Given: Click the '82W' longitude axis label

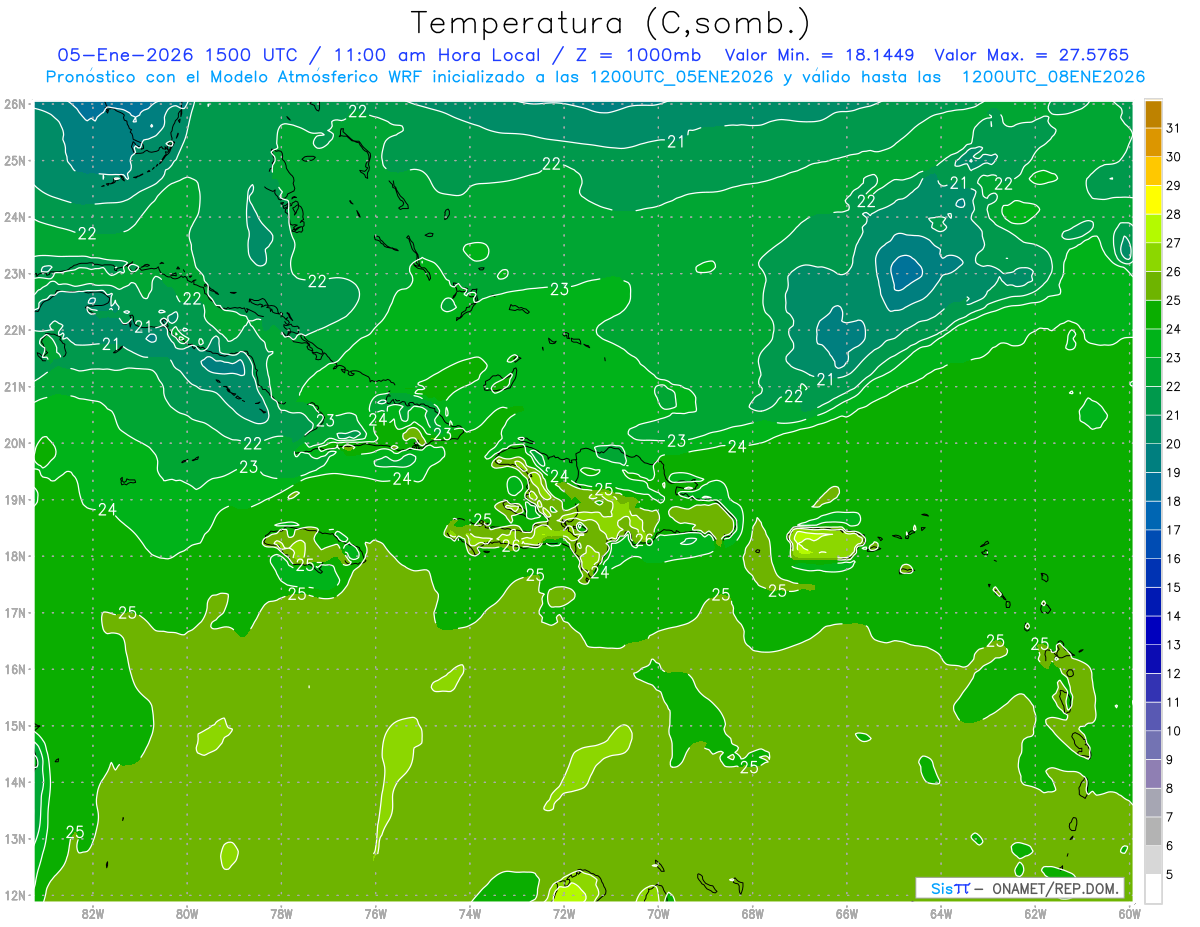Looking at the screenshot, I should click(92, 914).
